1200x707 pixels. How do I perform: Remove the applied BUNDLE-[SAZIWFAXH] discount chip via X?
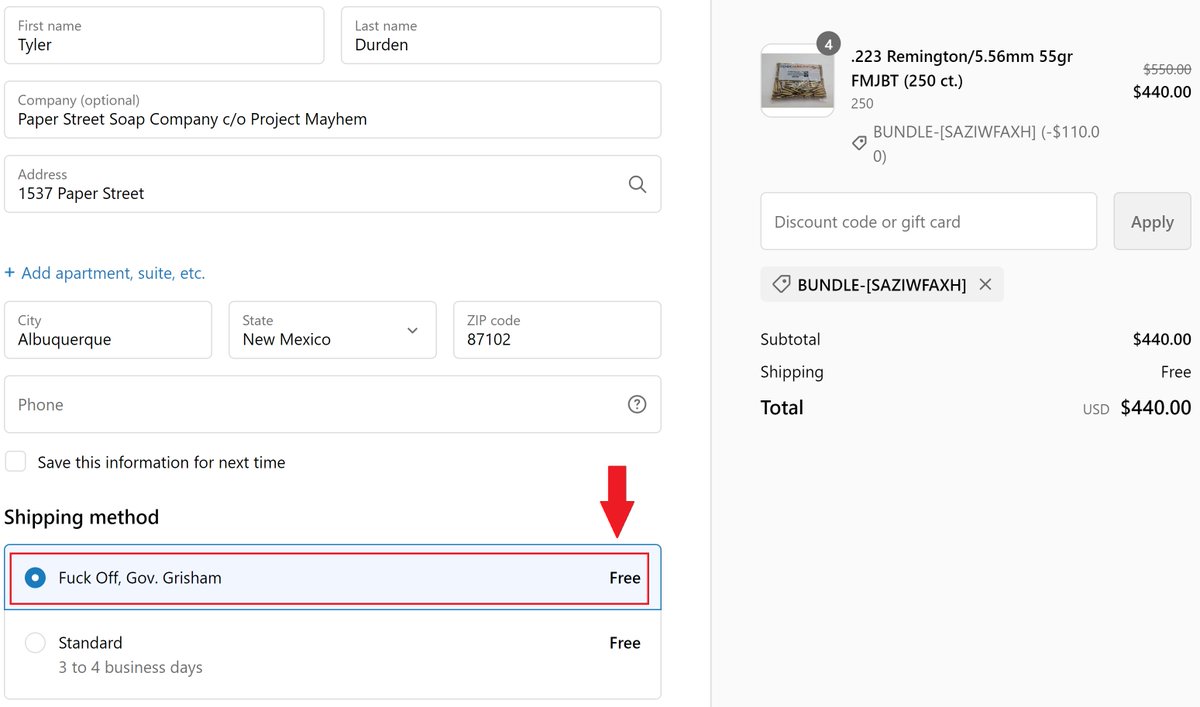point(985,285)
